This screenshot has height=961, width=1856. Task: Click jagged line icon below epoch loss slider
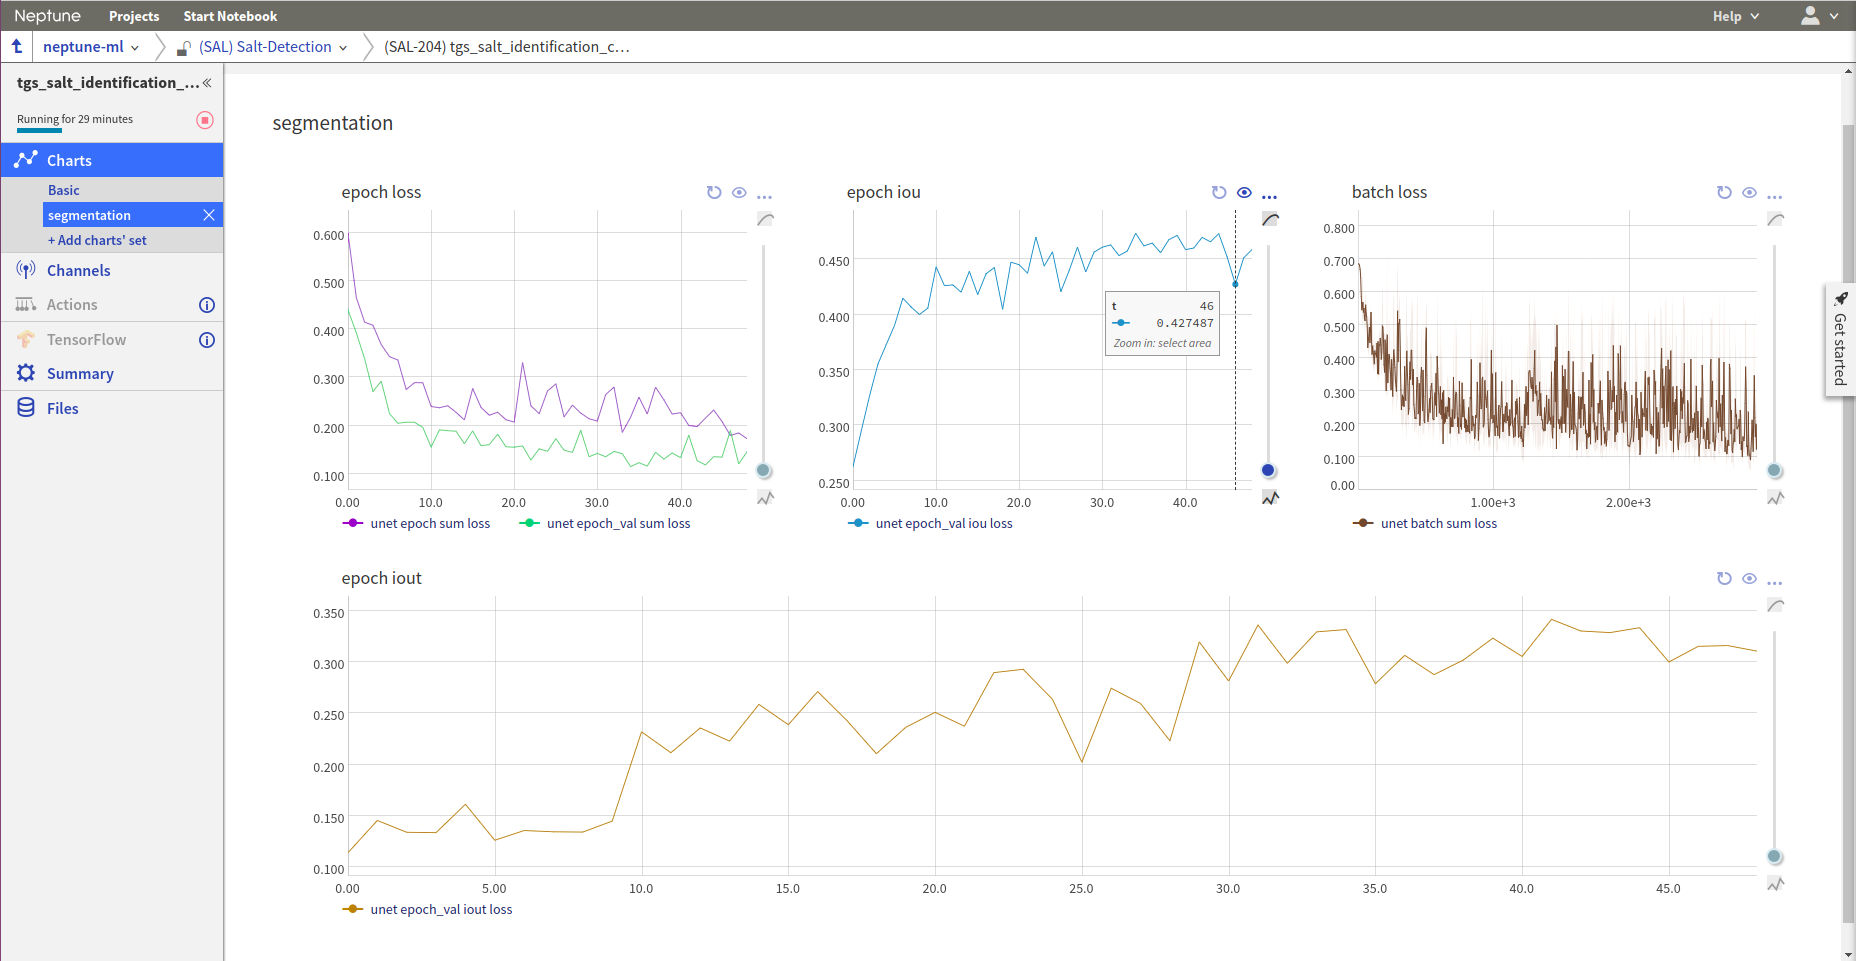[765, 498]
